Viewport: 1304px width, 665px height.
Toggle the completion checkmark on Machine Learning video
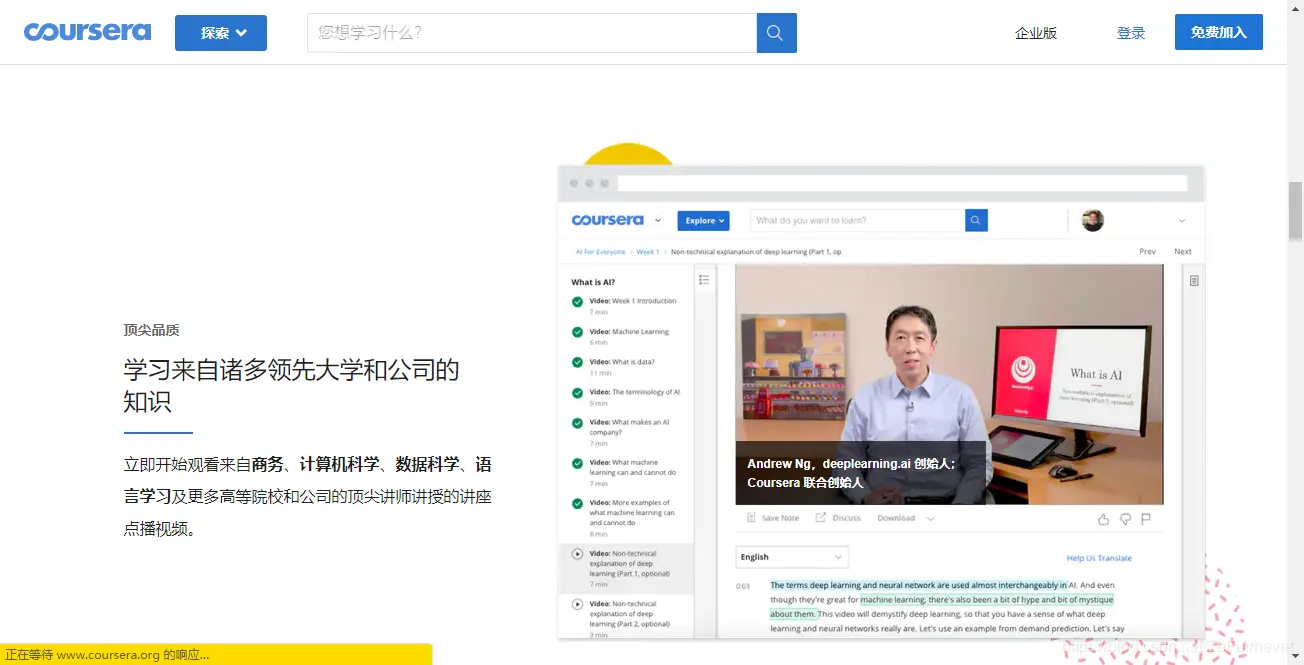click(576, 331)
